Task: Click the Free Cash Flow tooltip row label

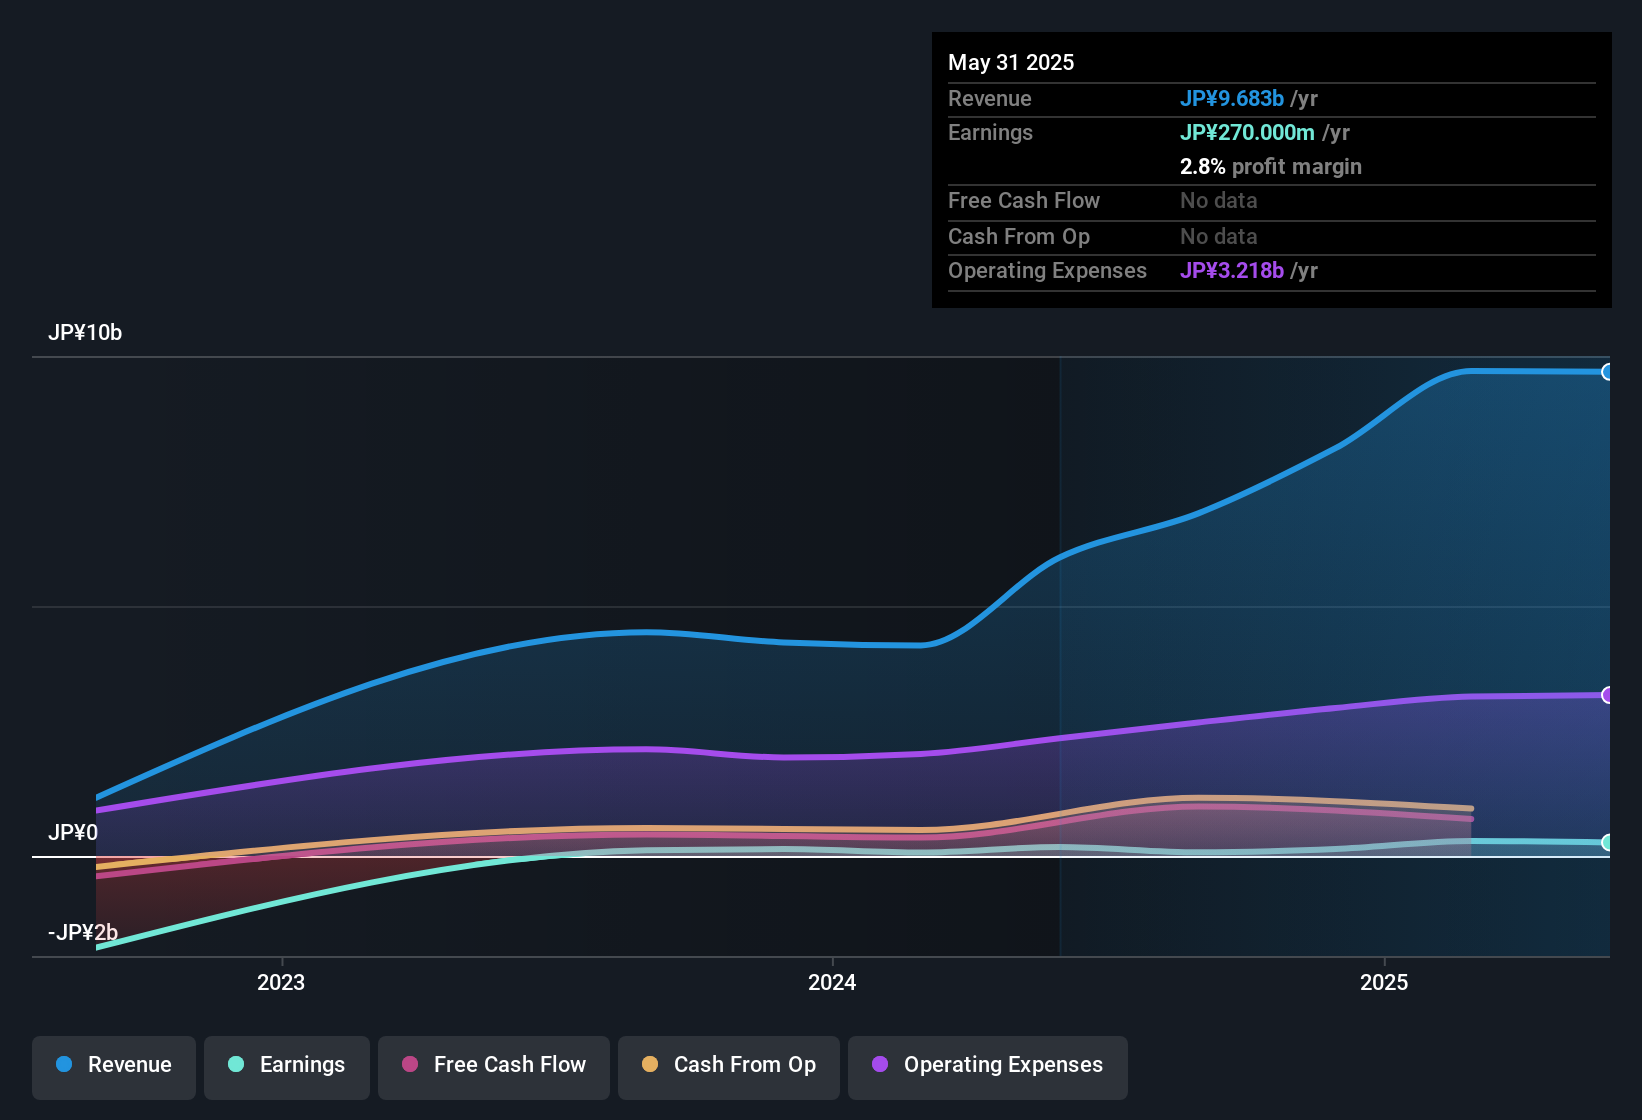Action: (x=1024, y=201)
